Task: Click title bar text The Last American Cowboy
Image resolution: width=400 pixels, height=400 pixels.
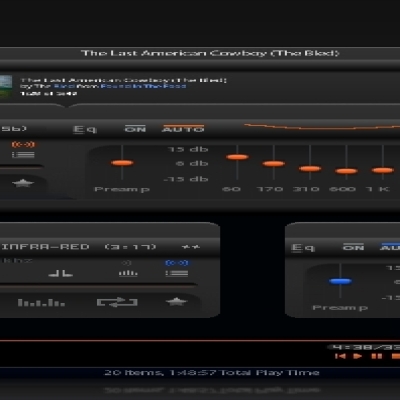Action: 210,53
